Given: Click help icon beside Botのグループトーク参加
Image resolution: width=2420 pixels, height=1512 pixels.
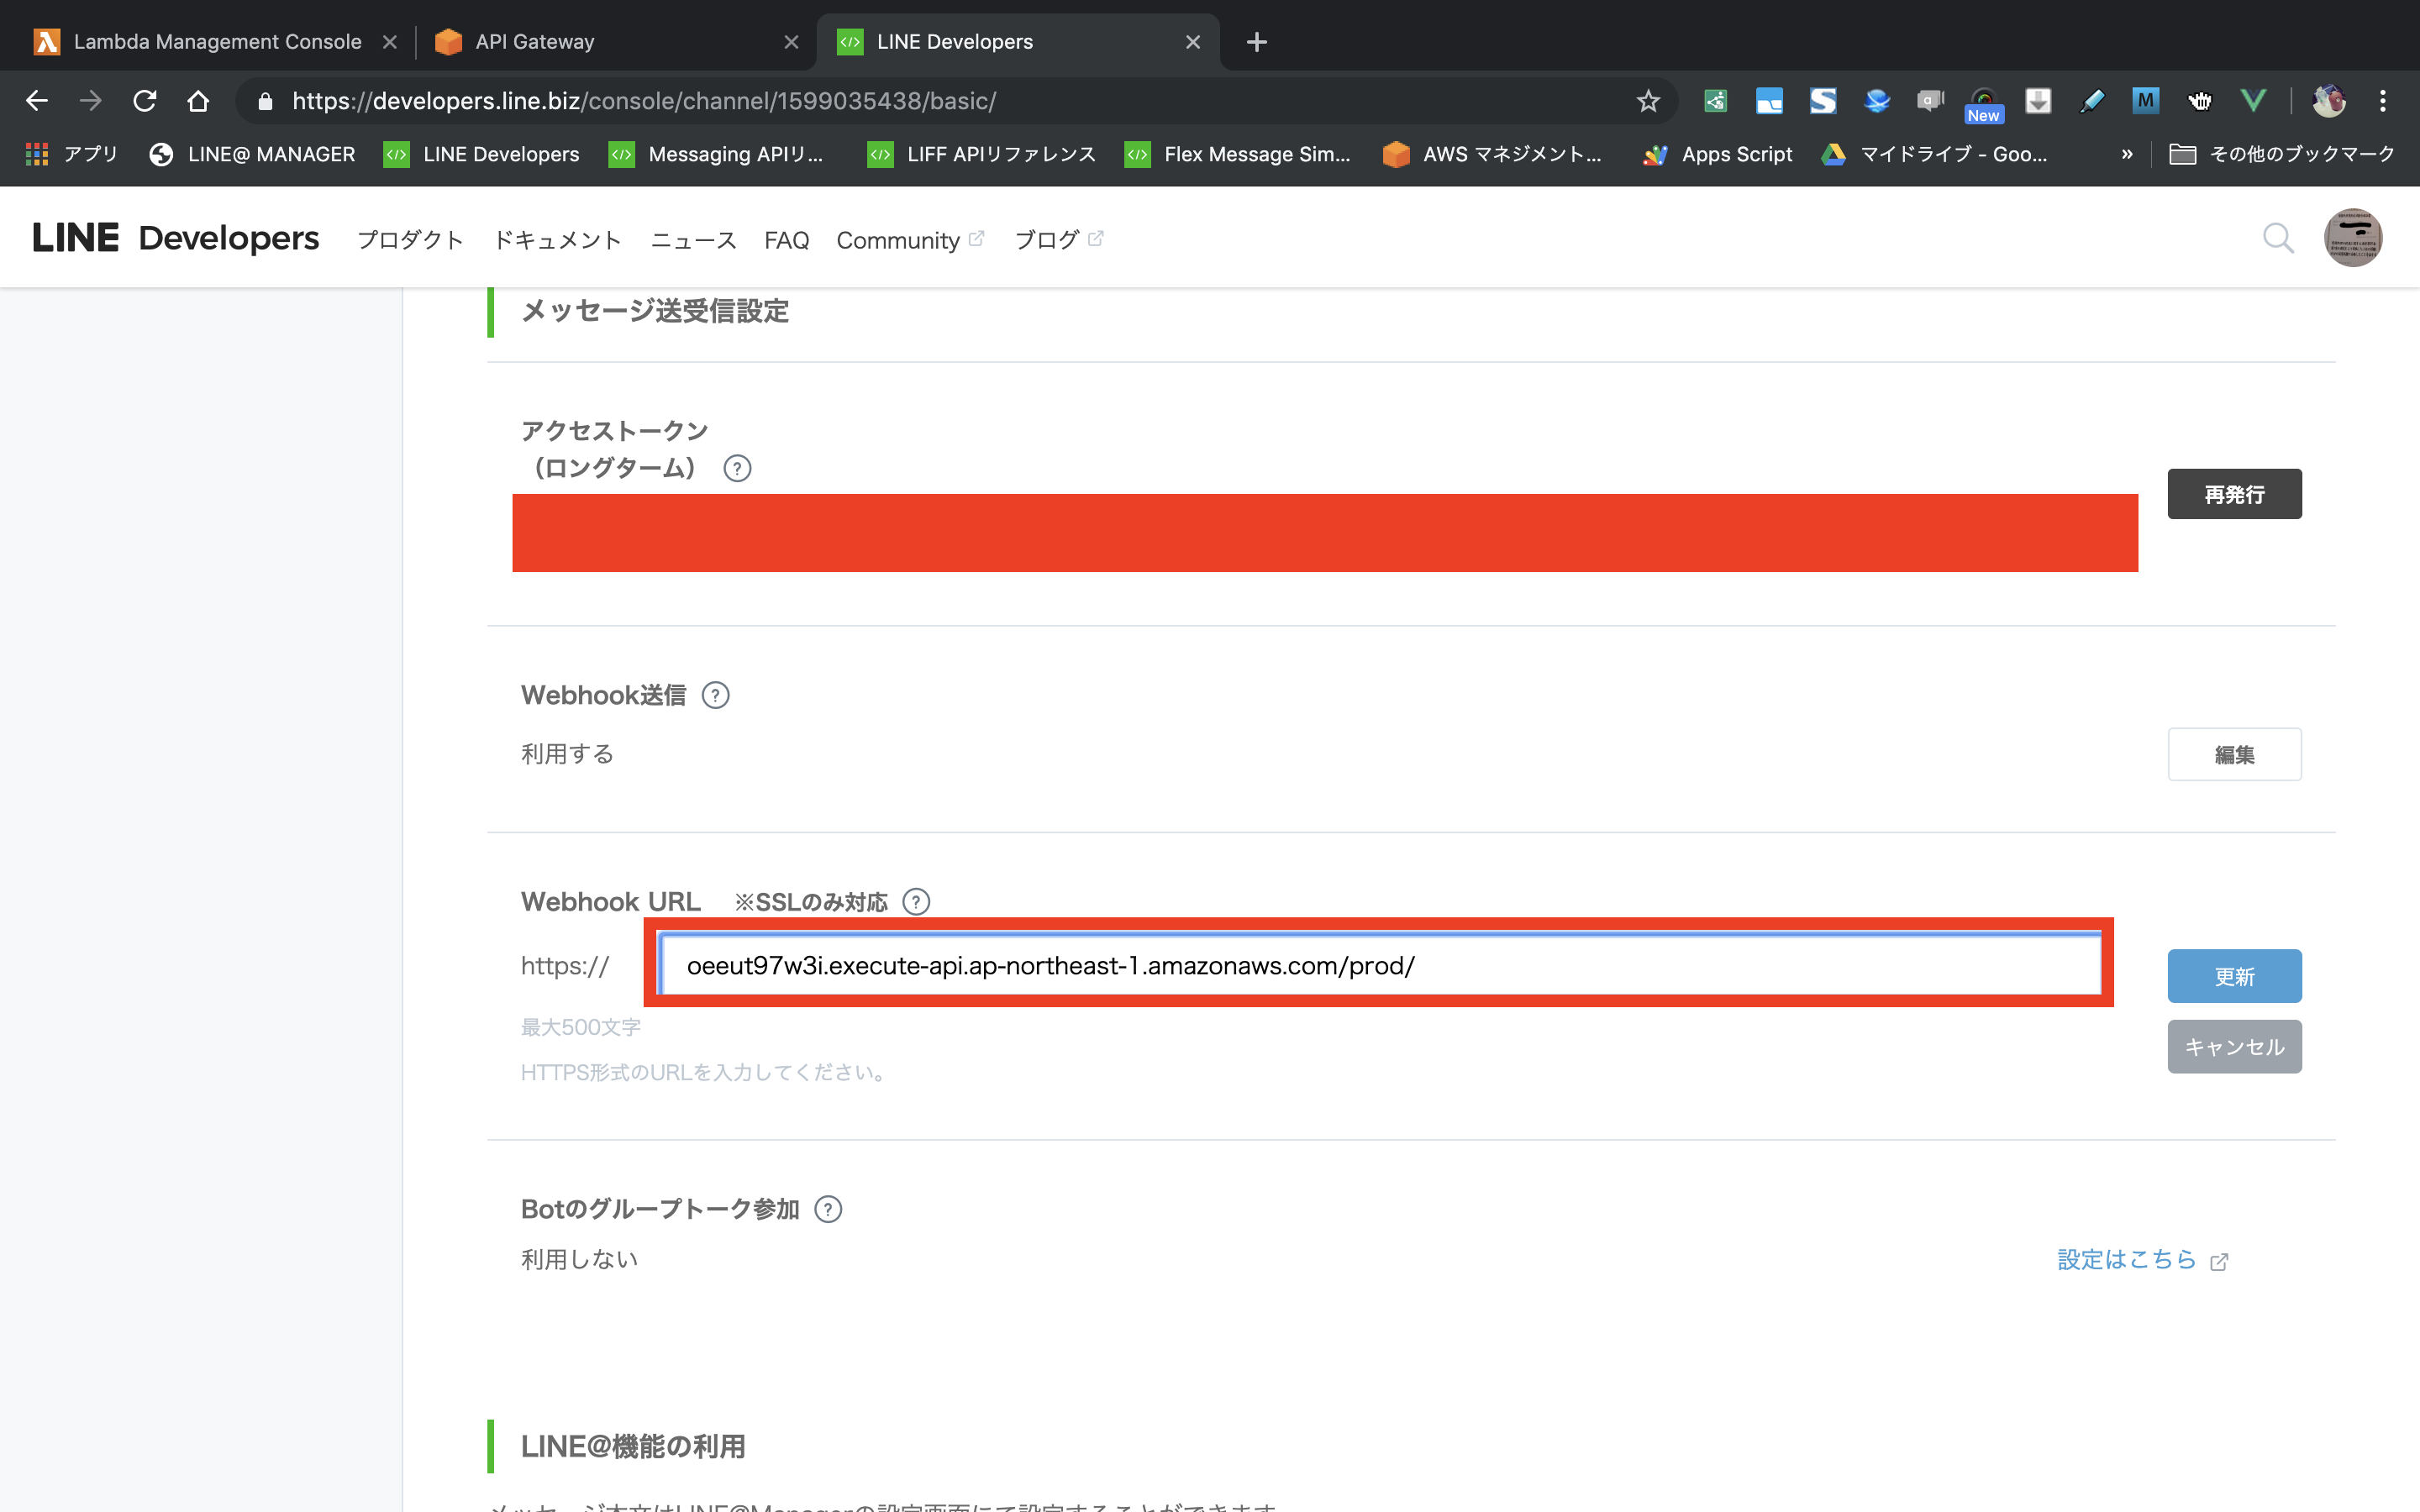Looking at the screenshot, I should [828, 1209].
